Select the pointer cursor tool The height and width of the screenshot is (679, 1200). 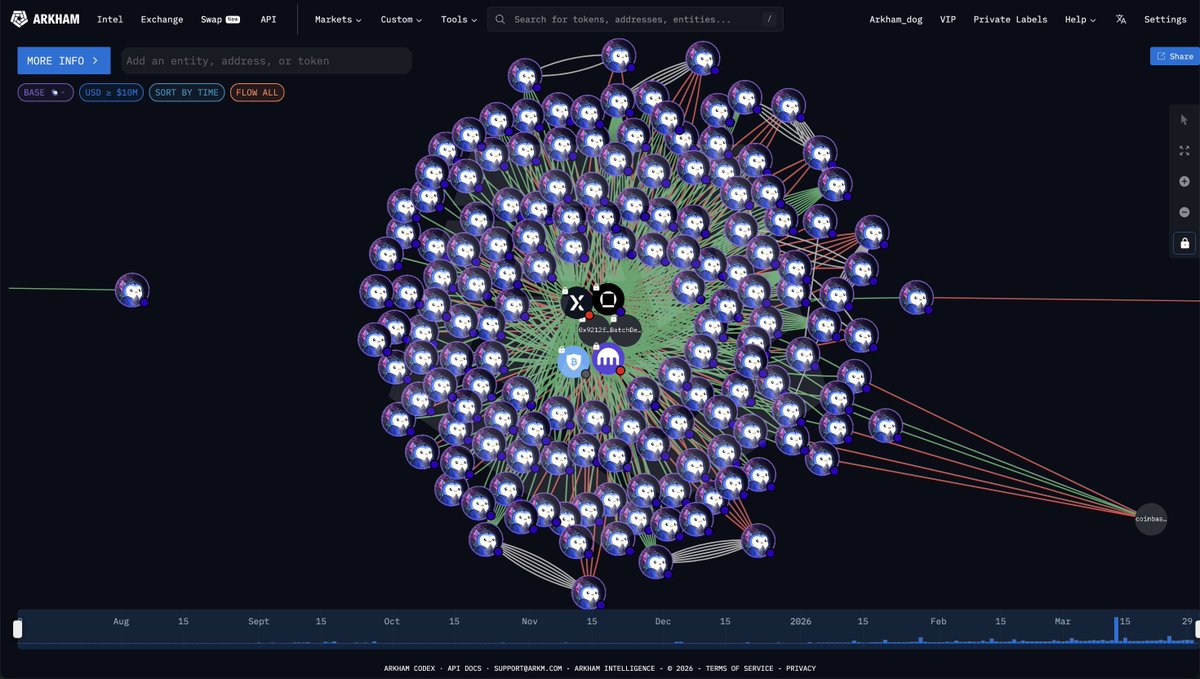click(x=1184, y=121)
